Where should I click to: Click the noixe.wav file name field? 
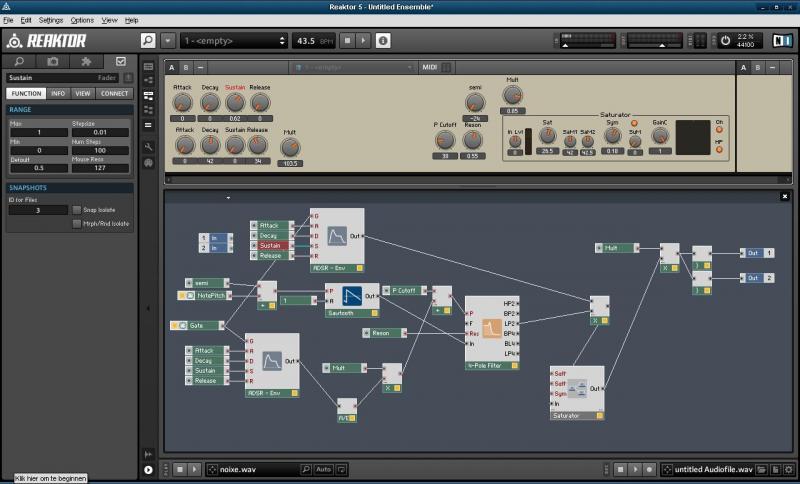253,469
